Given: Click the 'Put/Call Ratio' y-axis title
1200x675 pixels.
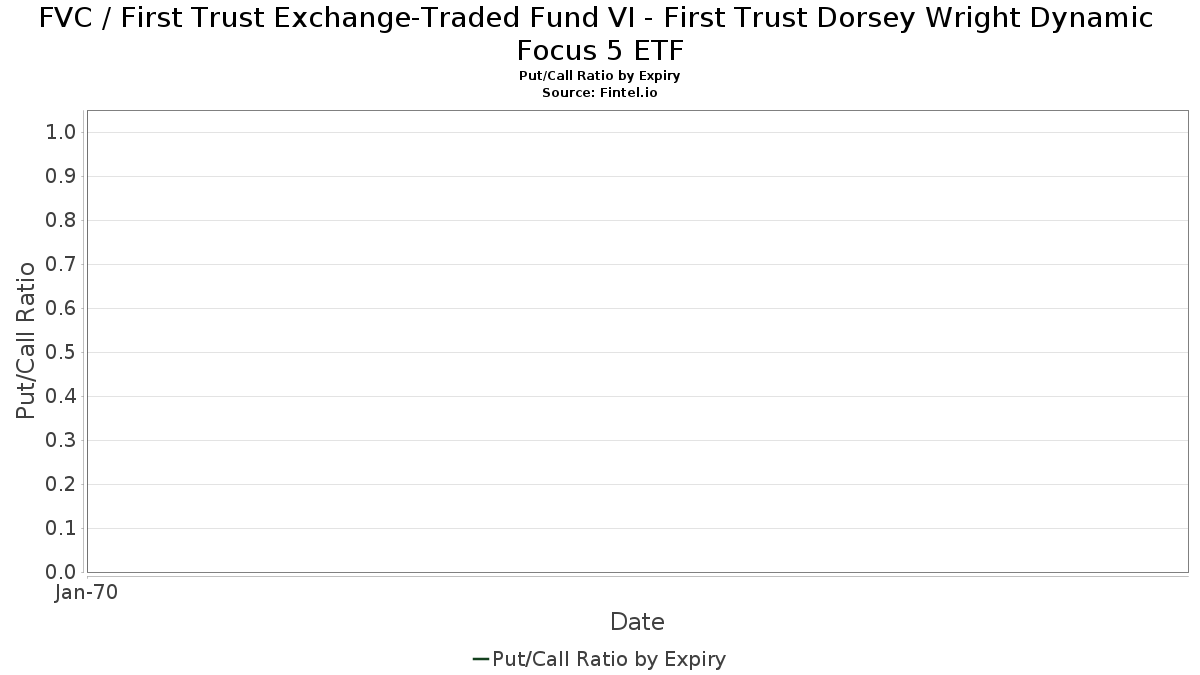Looking at the screenshot, I should (x=27, y=340).
